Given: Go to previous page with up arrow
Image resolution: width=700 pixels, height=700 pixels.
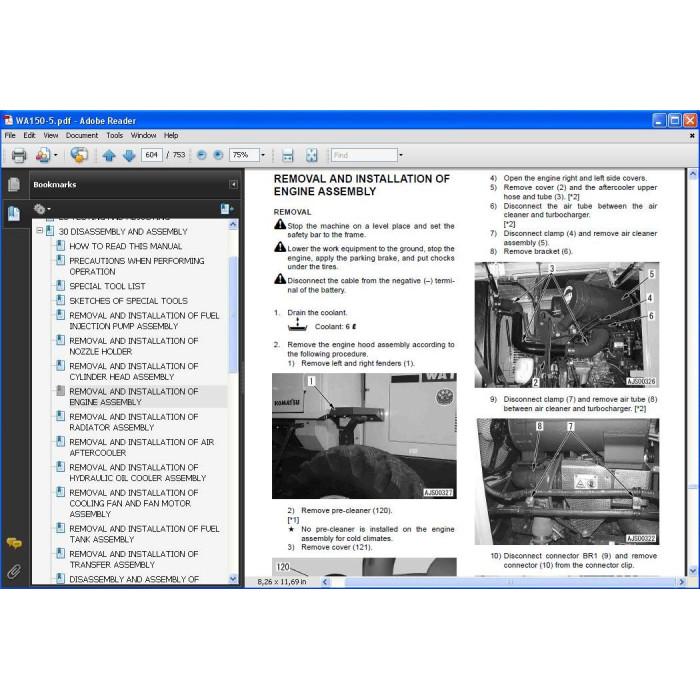Looking at the screenshot, I should coord(109,155).
